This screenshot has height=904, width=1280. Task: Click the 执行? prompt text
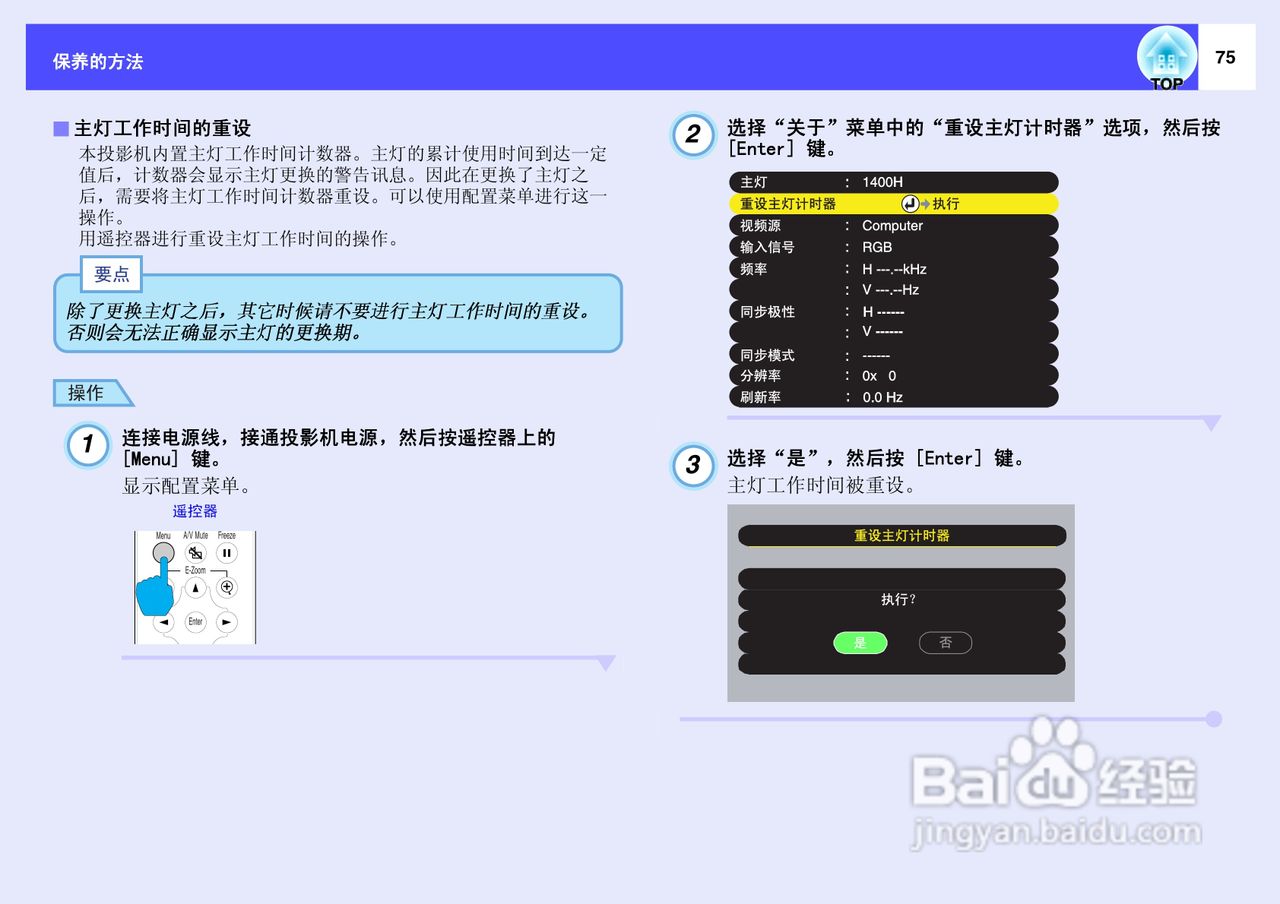tap(898, 599)
